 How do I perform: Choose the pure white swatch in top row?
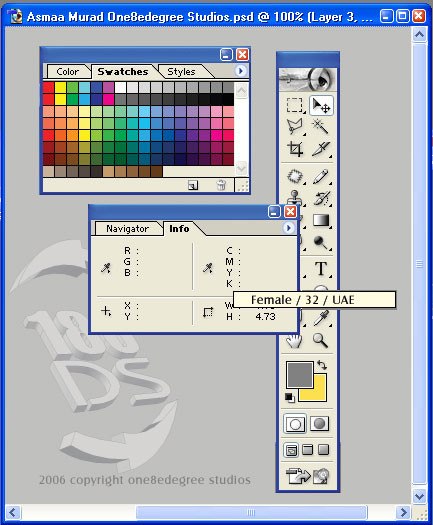pyautogui.click(x=120, y=88)
